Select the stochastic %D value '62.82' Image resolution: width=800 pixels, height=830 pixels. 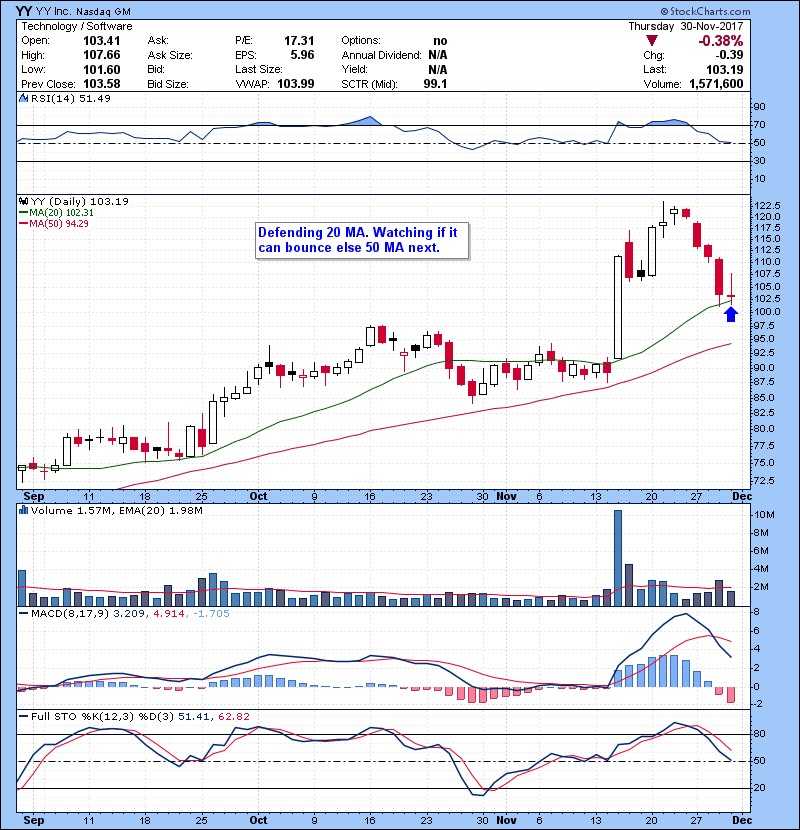click(233, 716)
